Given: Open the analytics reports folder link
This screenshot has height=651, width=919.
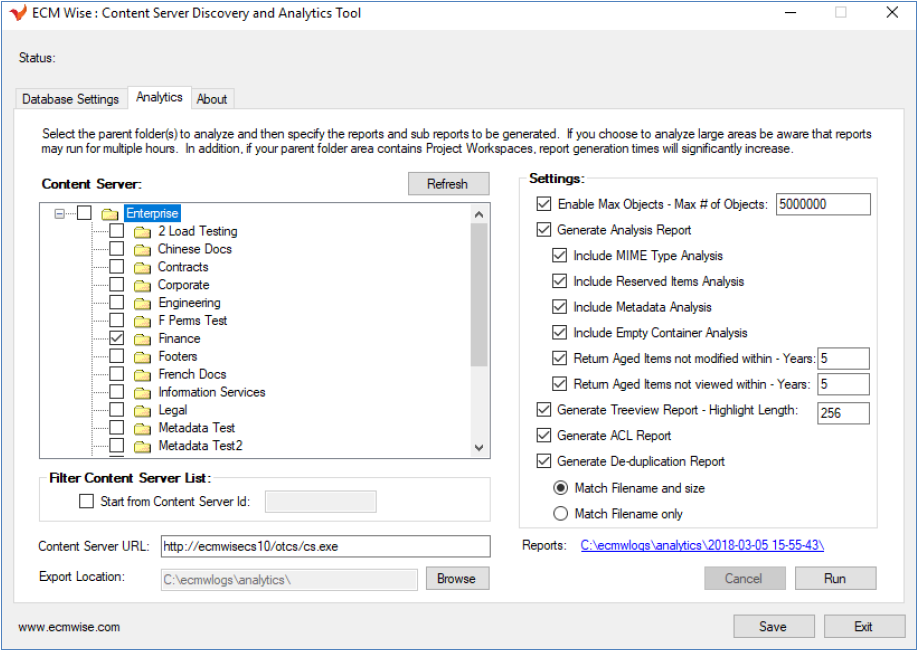Looking at the screenshot, I should coord(702,545).
